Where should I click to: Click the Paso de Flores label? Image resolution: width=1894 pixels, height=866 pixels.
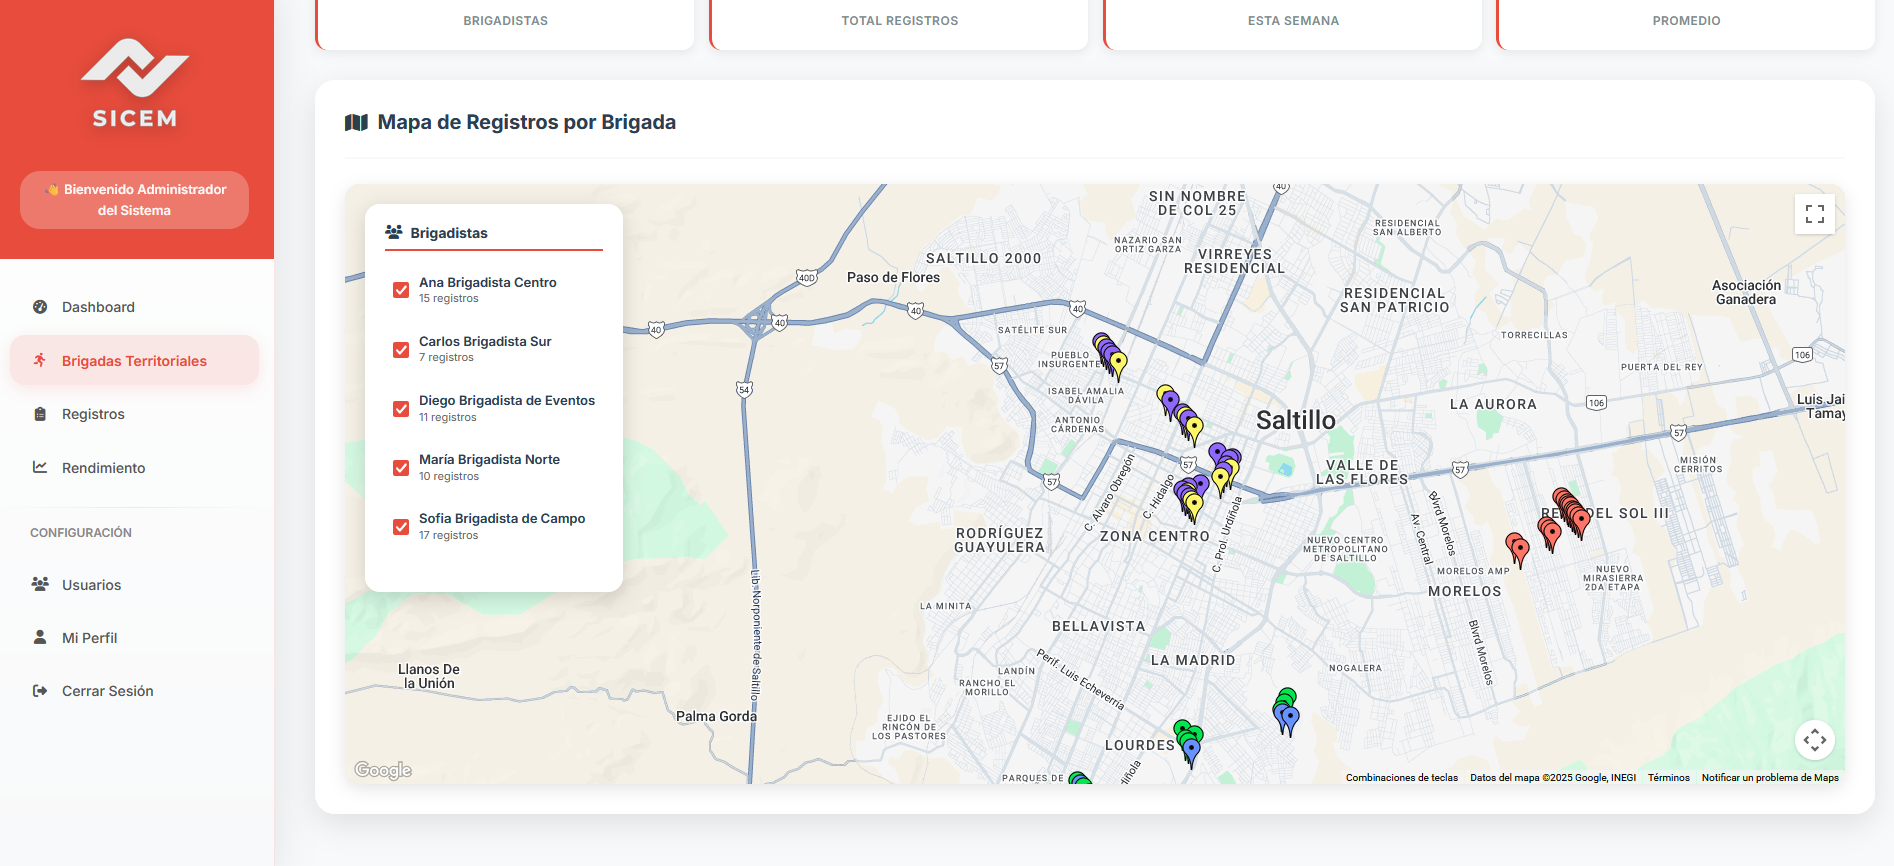(x=893, y=278)
